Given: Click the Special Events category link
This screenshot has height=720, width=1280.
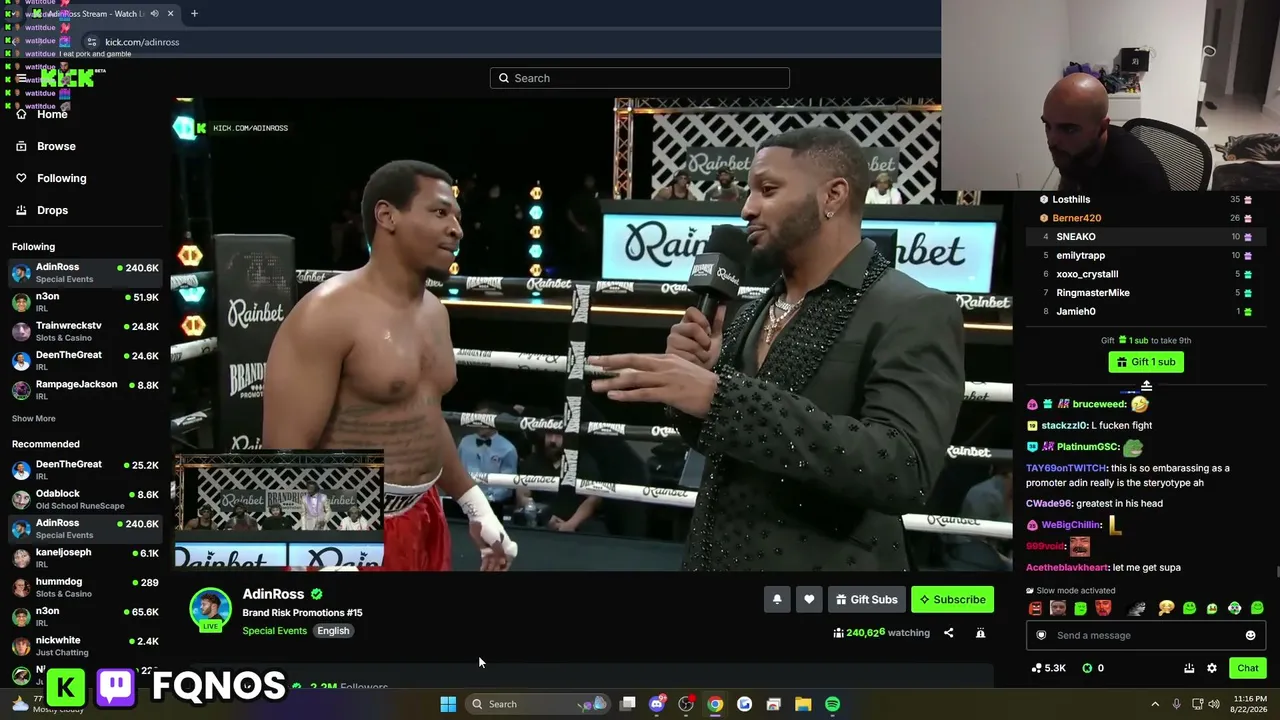Looking at the screenshot, I should tap(274, 631).
